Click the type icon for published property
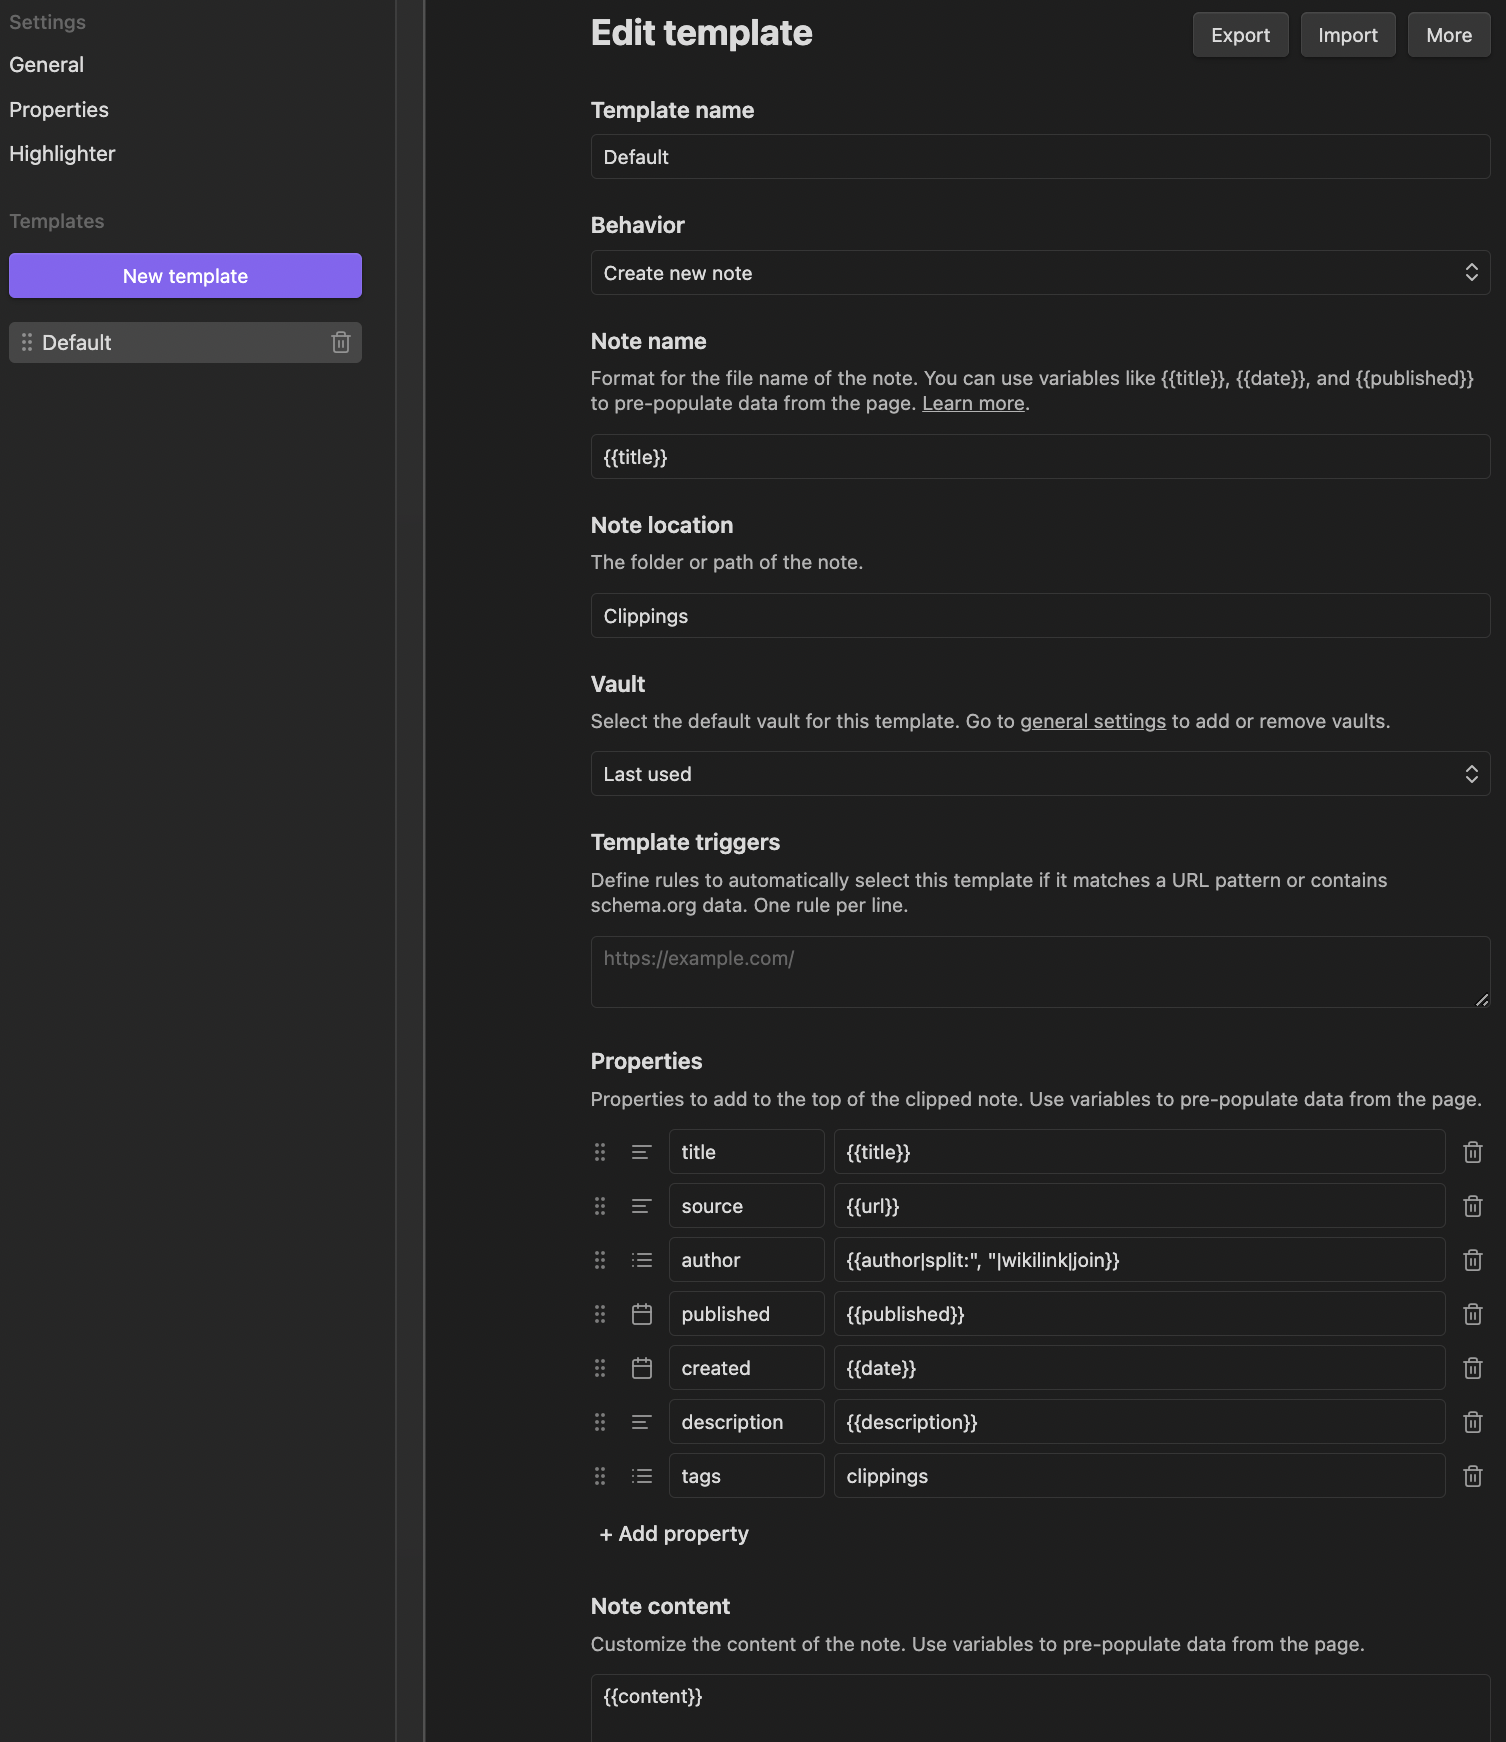The height and width of the screenshot is (1742, 1506). click(x=642, y=1314)
